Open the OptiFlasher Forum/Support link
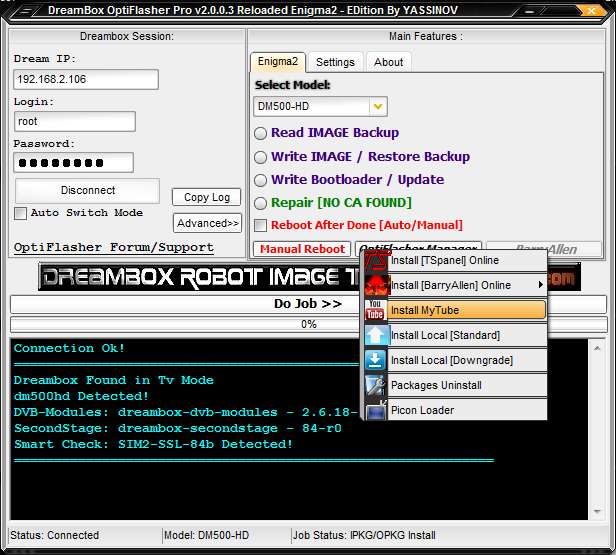The width and height of the screenshot is (616, 555). 114,247
